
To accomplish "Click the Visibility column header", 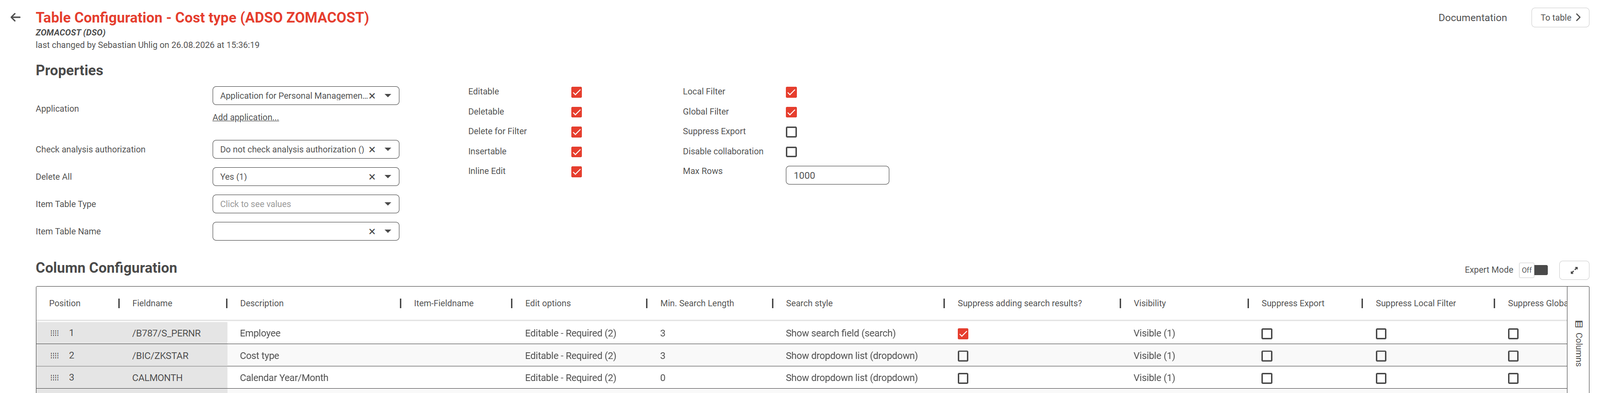I will [x=1150, y=303].
